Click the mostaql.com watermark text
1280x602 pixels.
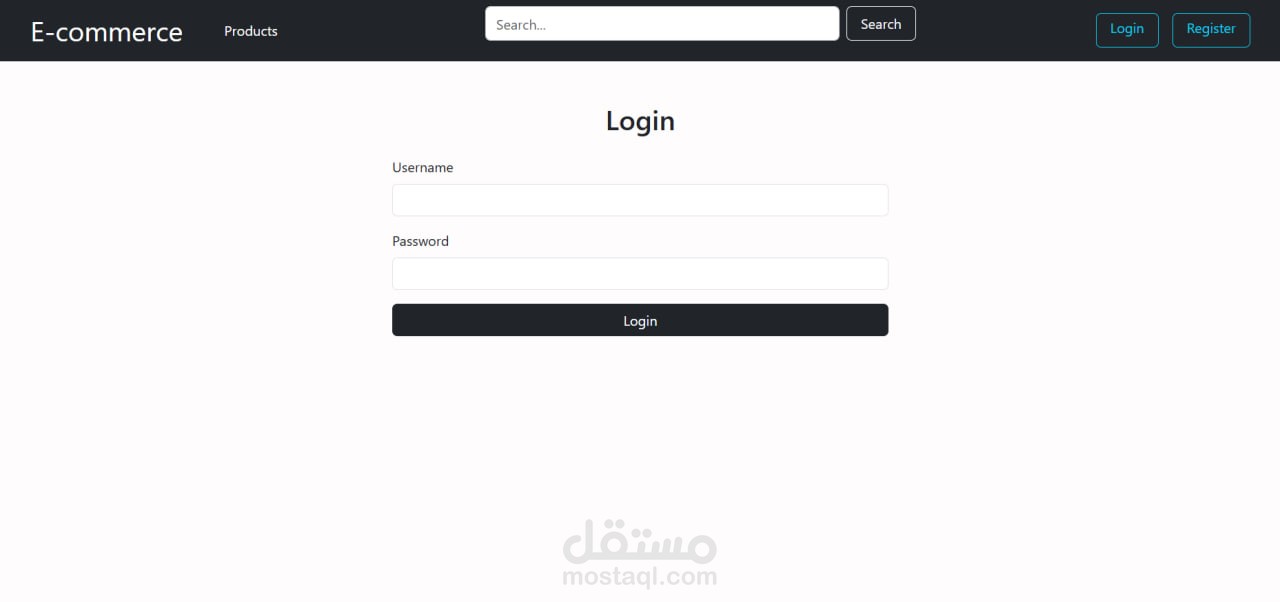[x=640, y=577]
